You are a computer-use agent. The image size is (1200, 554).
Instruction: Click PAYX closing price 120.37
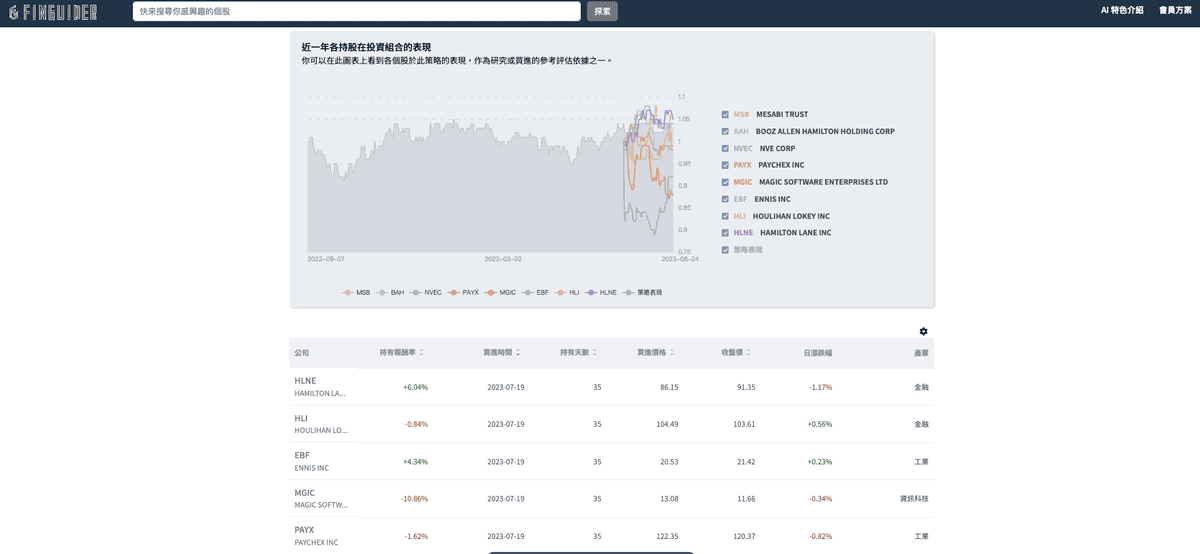[x=743, y=536]
